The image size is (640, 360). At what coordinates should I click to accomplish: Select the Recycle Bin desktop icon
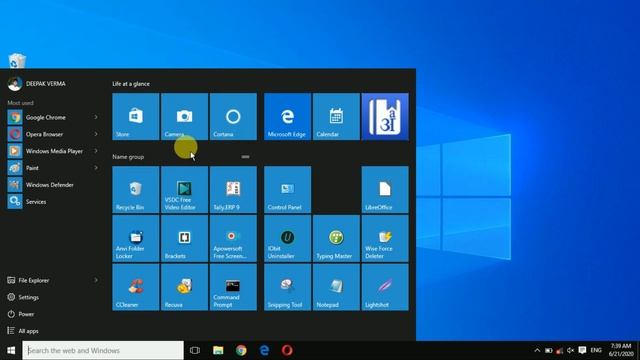coord(17,61)
